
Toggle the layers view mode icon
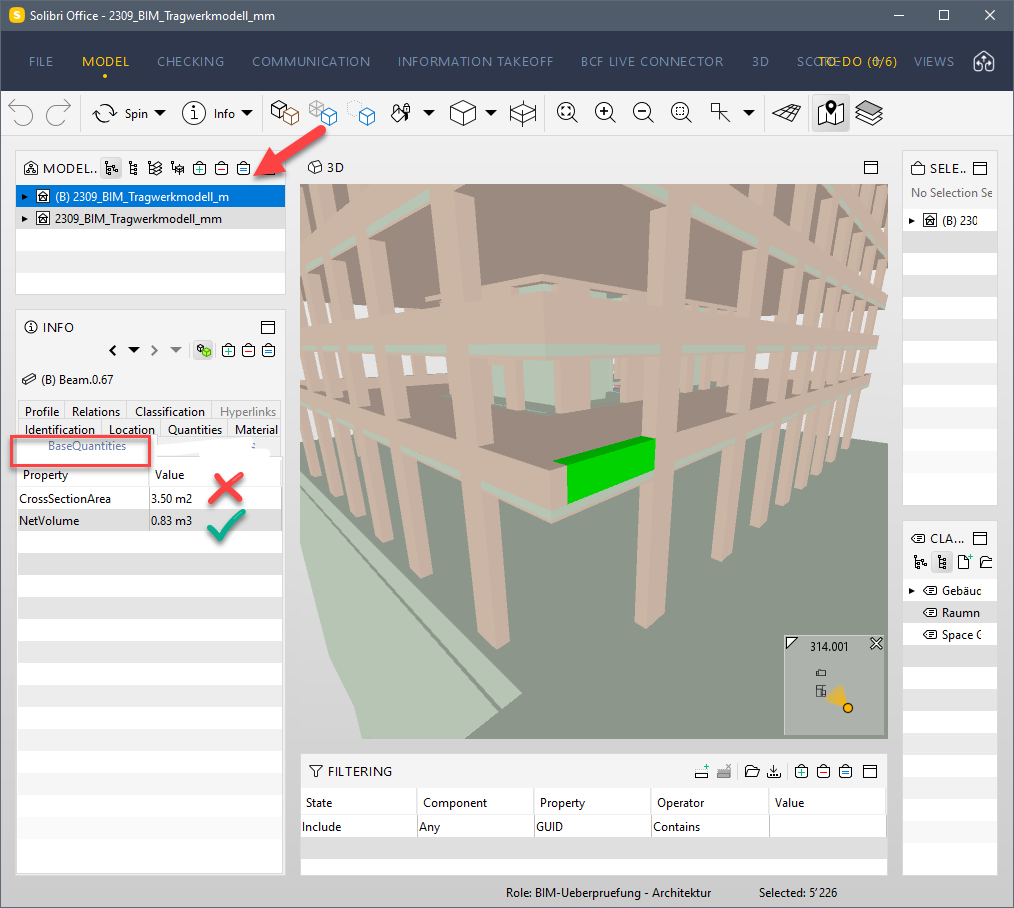(868, 113)
